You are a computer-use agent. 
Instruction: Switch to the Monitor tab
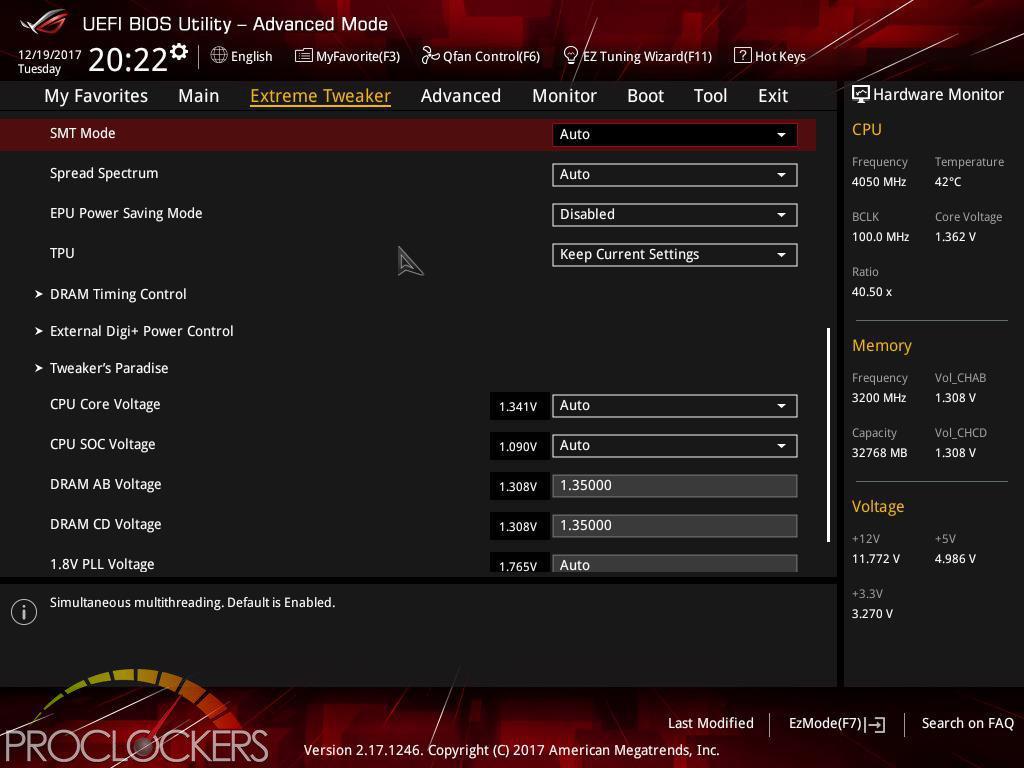click(564, 96)
